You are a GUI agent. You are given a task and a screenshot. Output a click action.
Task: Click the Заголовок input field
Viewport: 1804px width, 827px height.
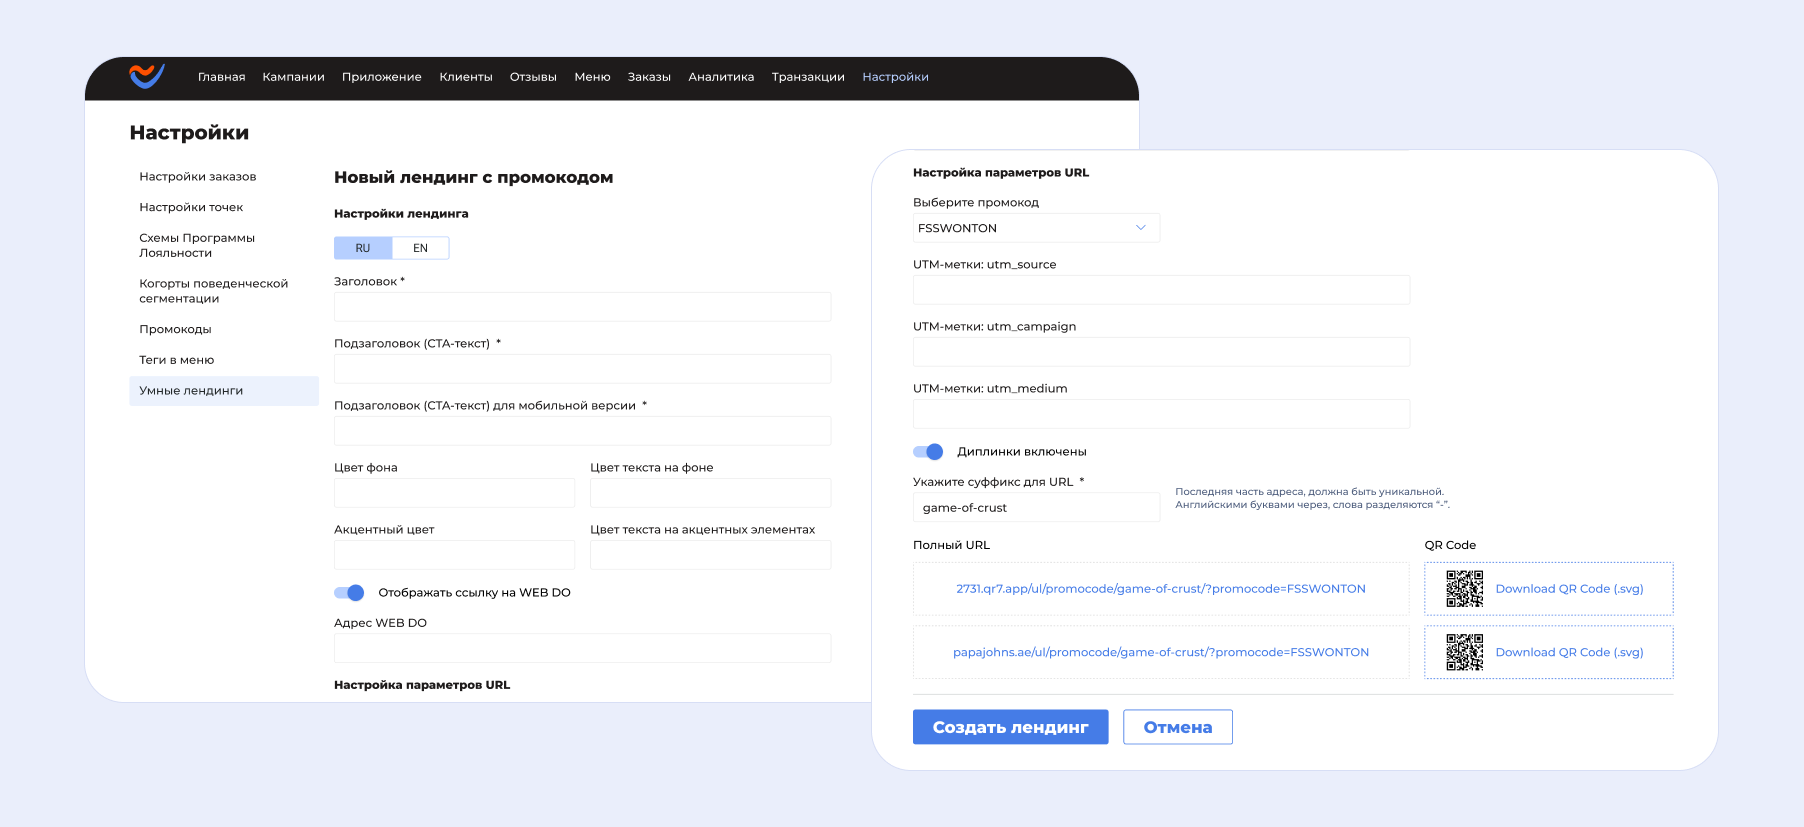pos(583,307)
